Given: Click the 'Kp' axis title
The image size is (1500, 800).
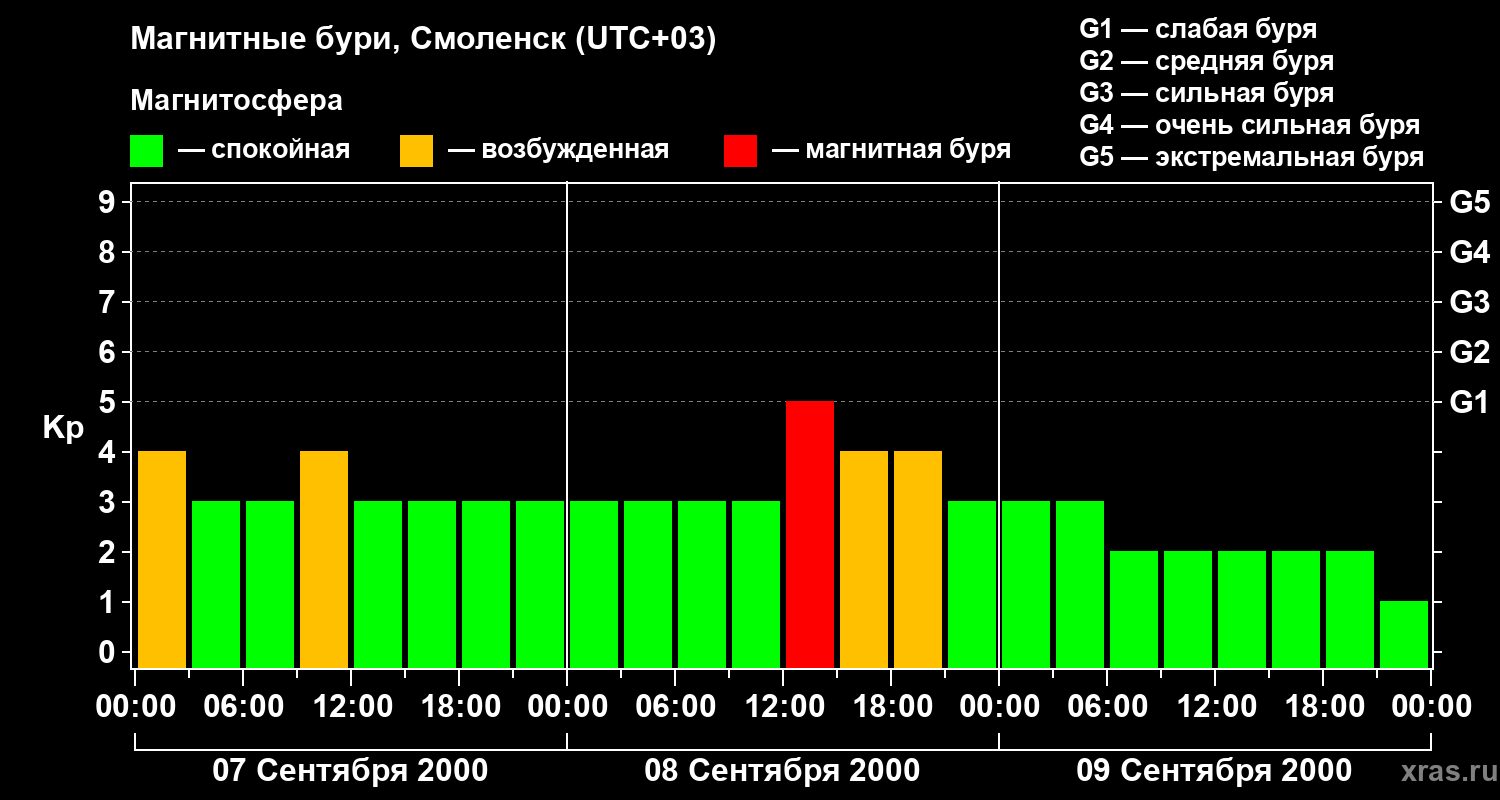Looking at the screenshot, I should tap(63, 428).
